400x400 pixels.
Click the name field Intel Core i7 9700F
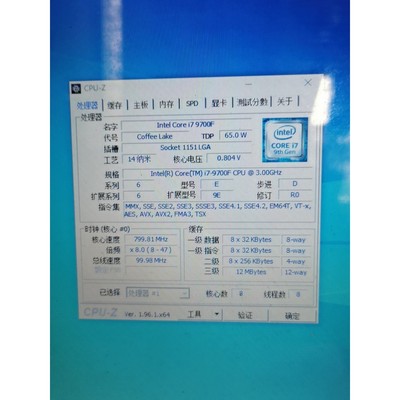[186, 125]
